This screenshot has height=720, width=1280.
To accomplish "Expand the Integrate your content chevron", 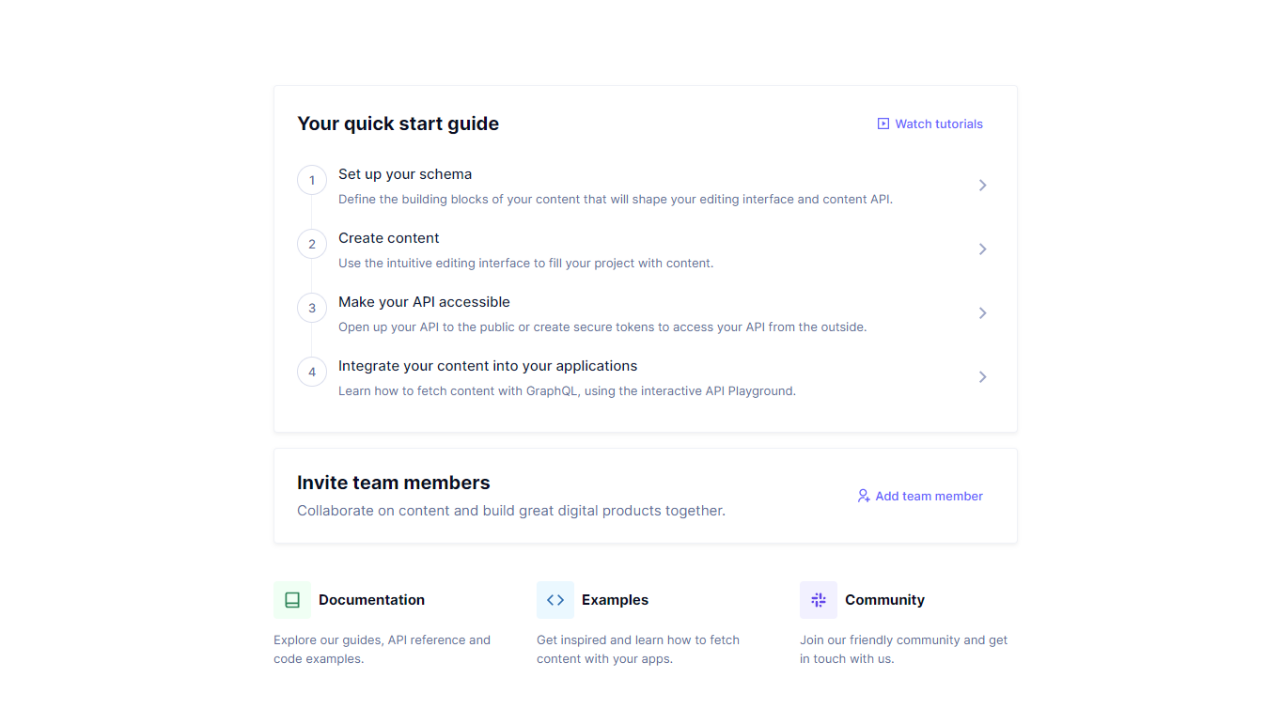I will click(983, 377).
